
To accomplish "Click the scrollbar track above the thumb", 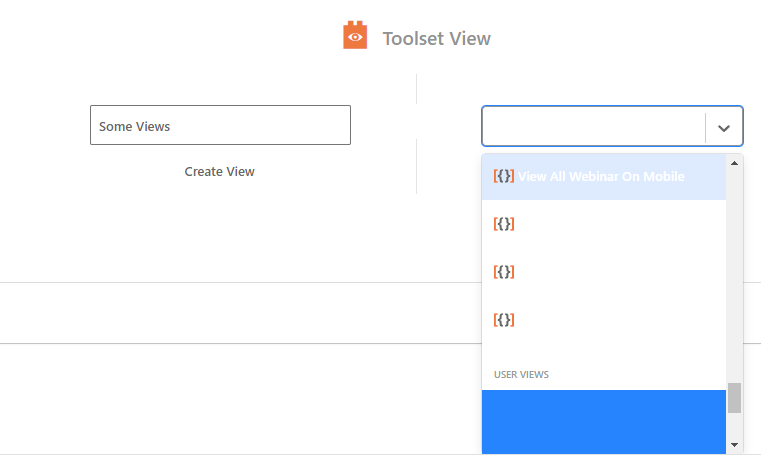I will tap(734, 275).
